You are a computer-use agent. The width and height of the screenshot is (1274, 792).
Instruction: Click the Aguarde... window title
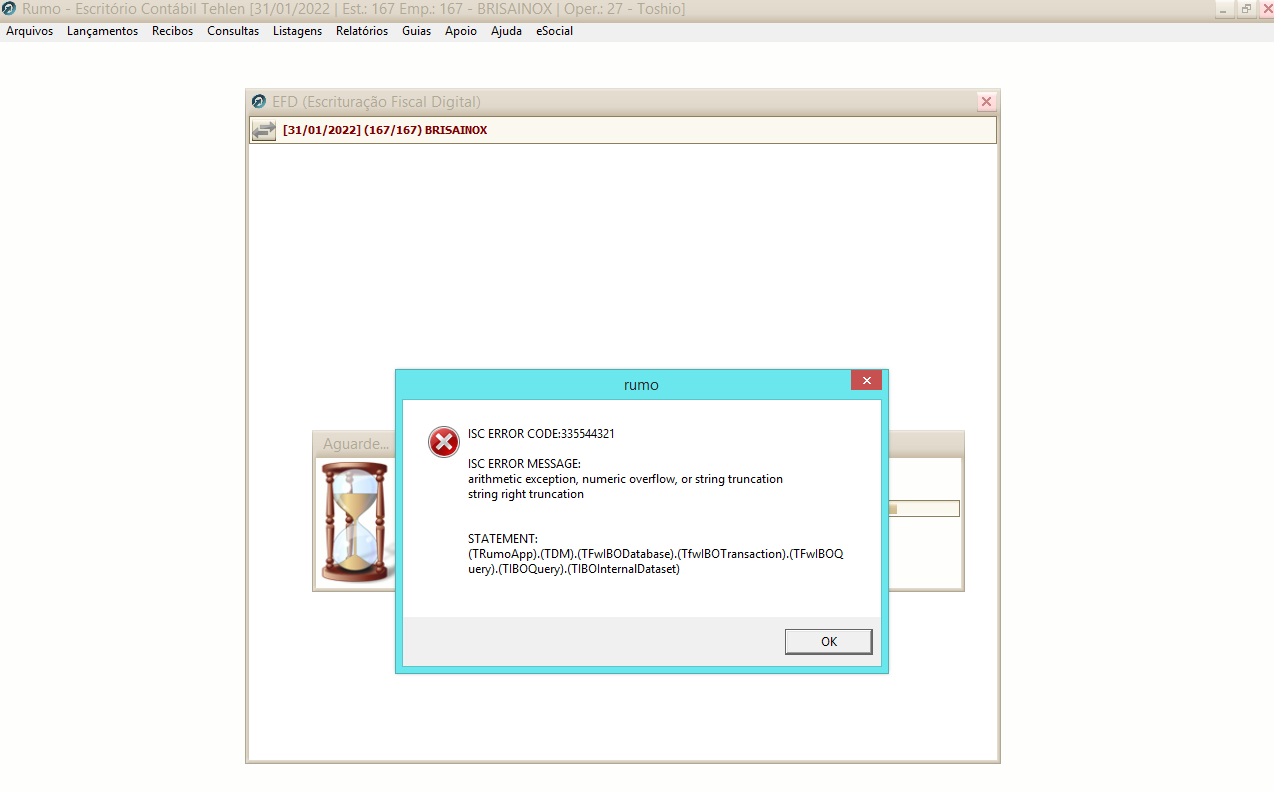(x=356, y=444)
